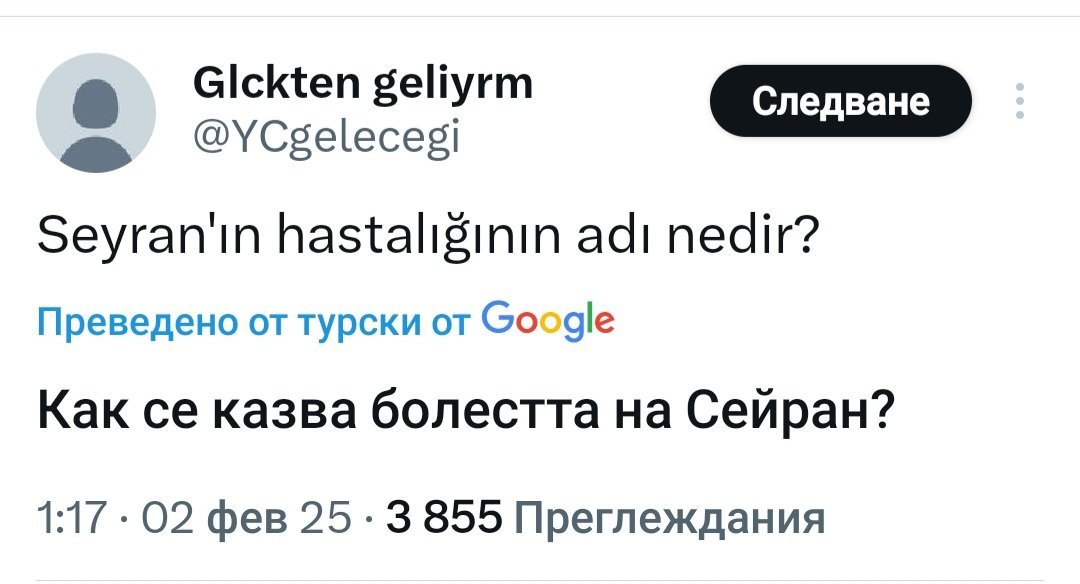
Task: Click the Преглеждания views label
Action: pyautogui.click(x=669, y=519)
